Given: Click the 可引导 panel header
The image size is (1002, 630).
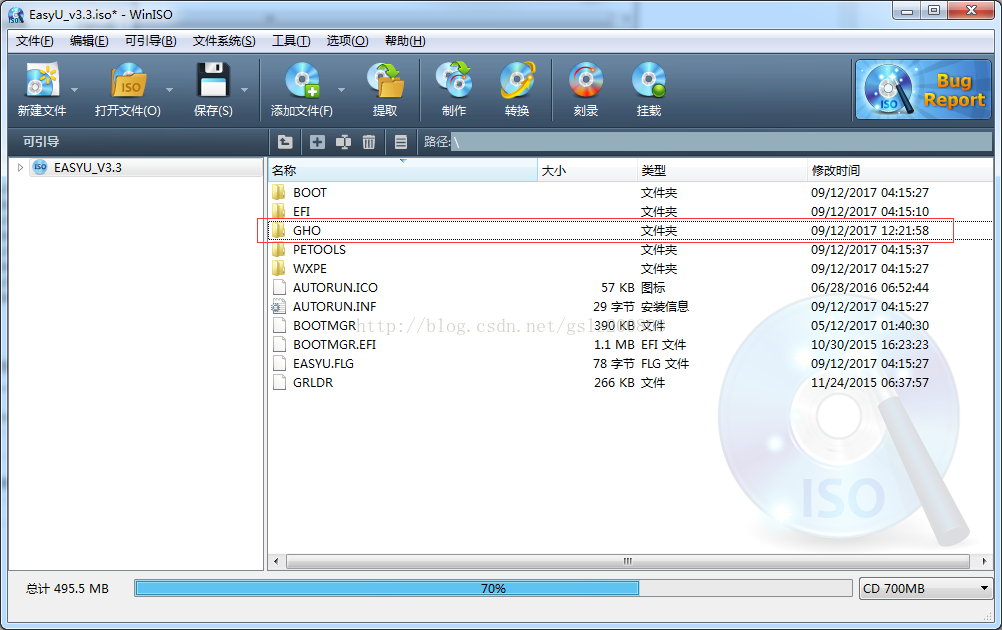Looking at the screenshot, I should pyautogui.click(x=137, y=142).
